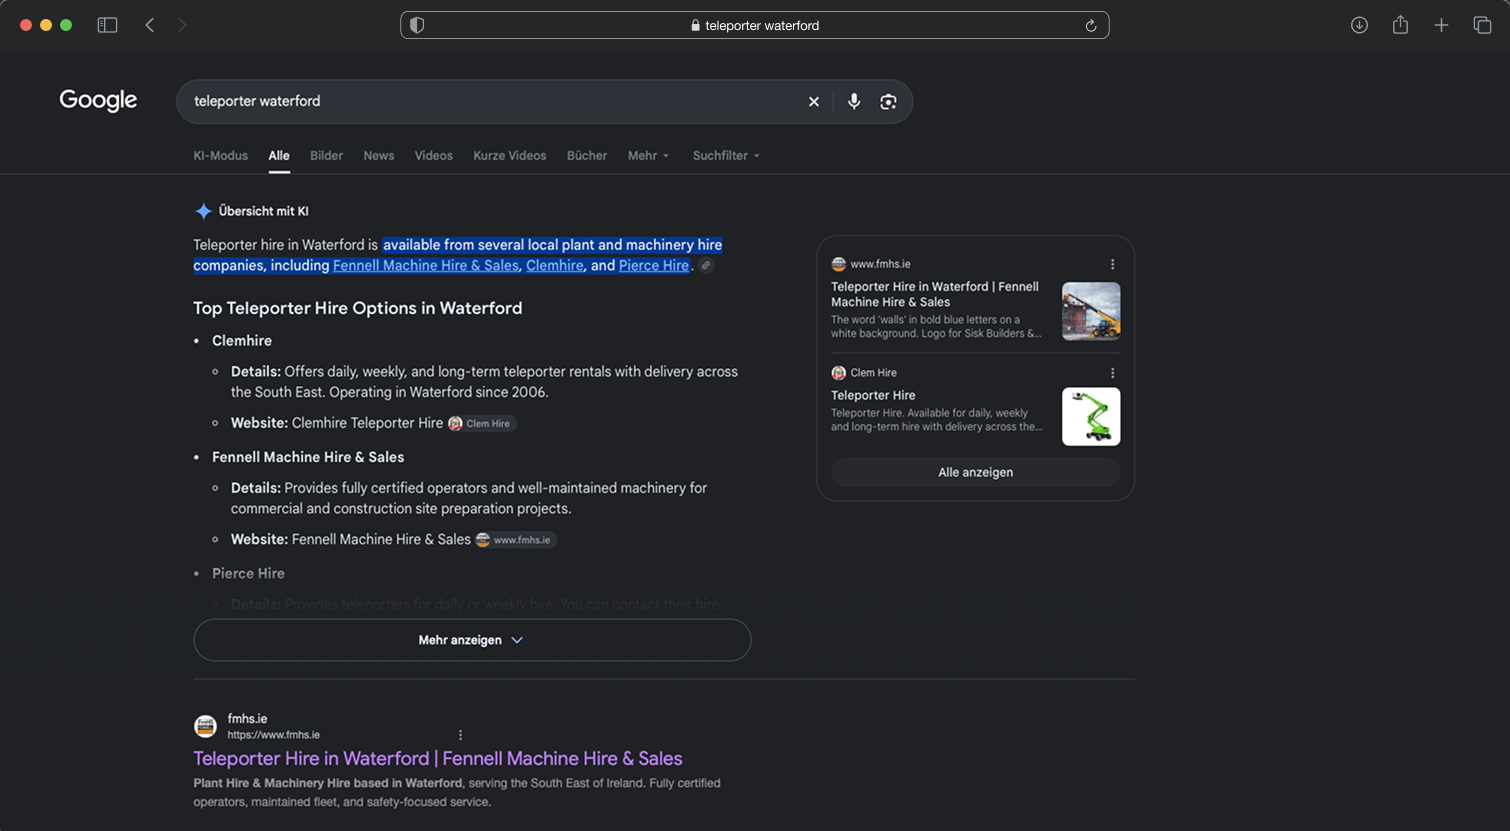The height and width of the screenshot is (831, 1510).
Task: Toggle the Safari sidebar
Action: (x=107, y=25)
